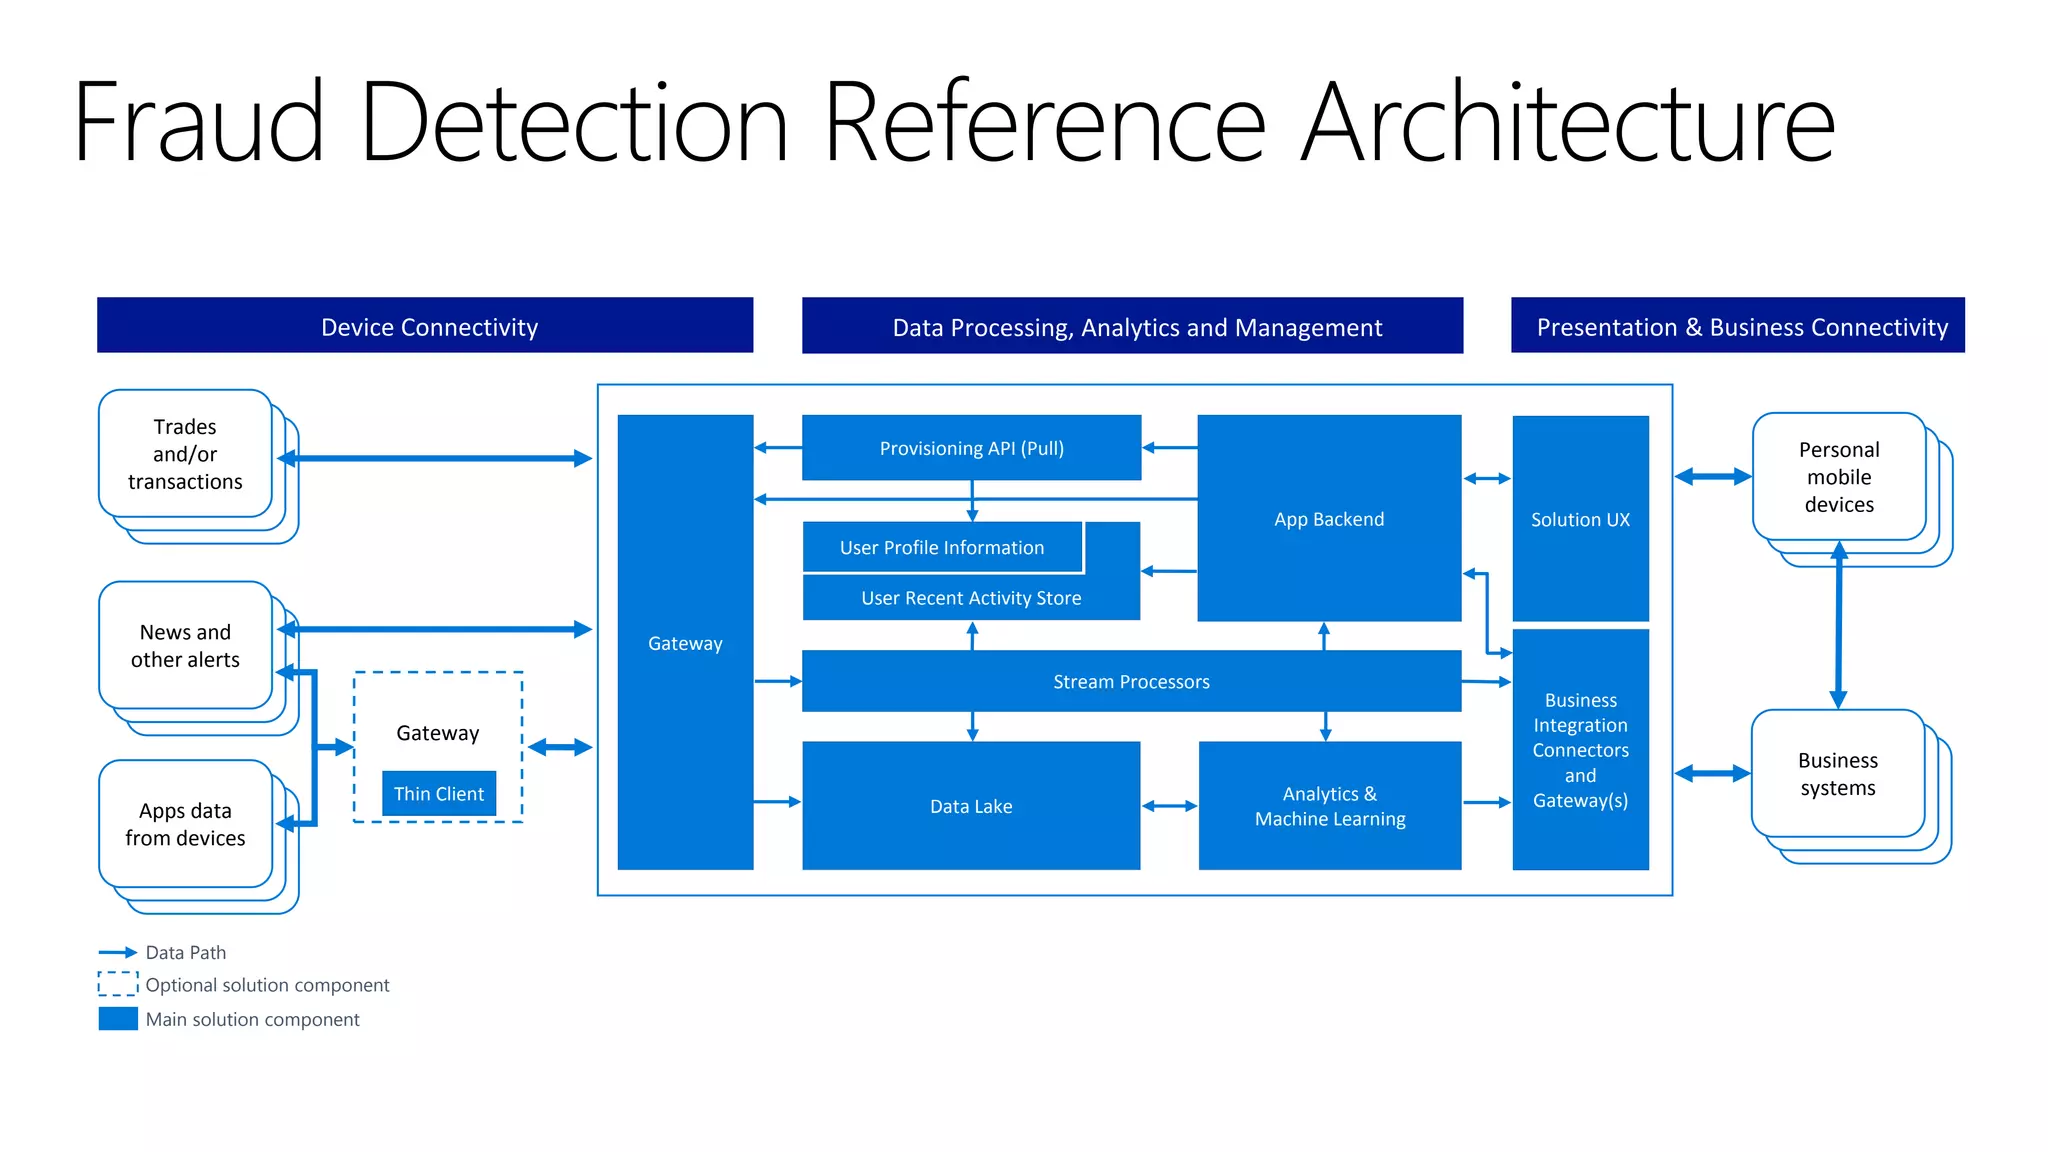Select the App Backend block
Image resolution: width=2048 pixels, height=1152 pixels.
(x=1328, y=518)
